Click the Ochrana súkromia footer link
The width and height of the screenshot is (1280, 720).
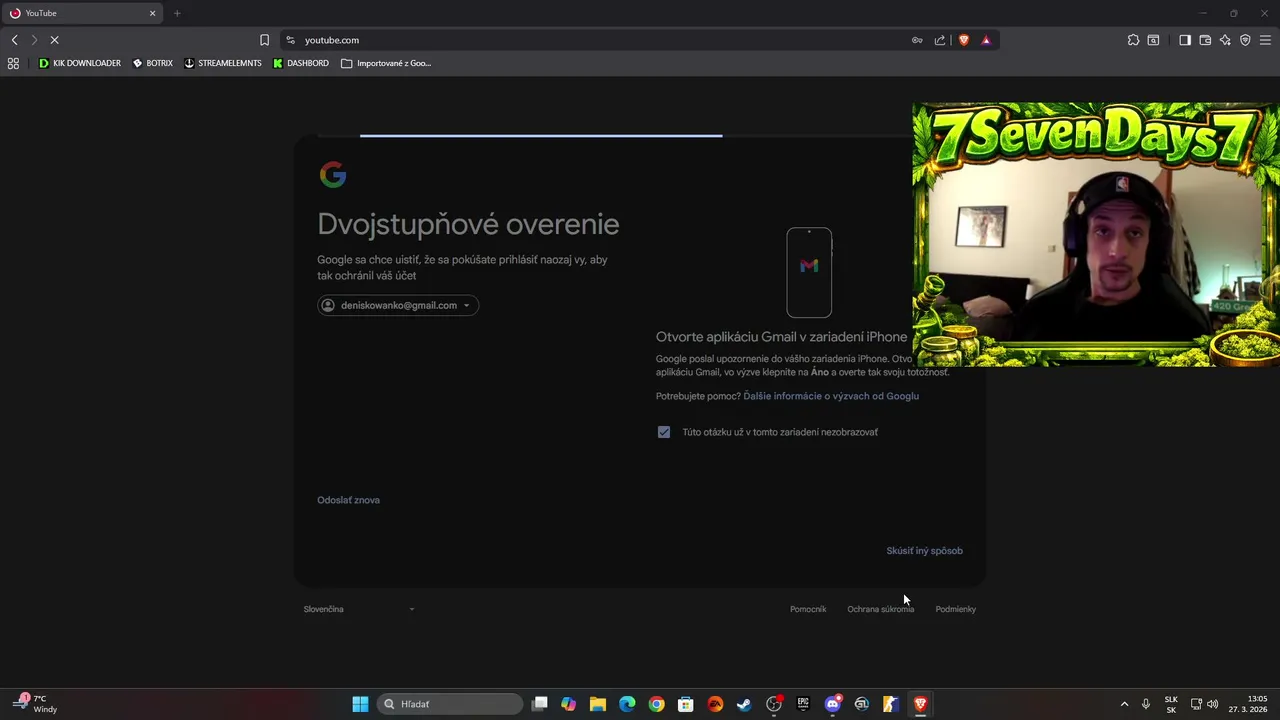(880, 609)
